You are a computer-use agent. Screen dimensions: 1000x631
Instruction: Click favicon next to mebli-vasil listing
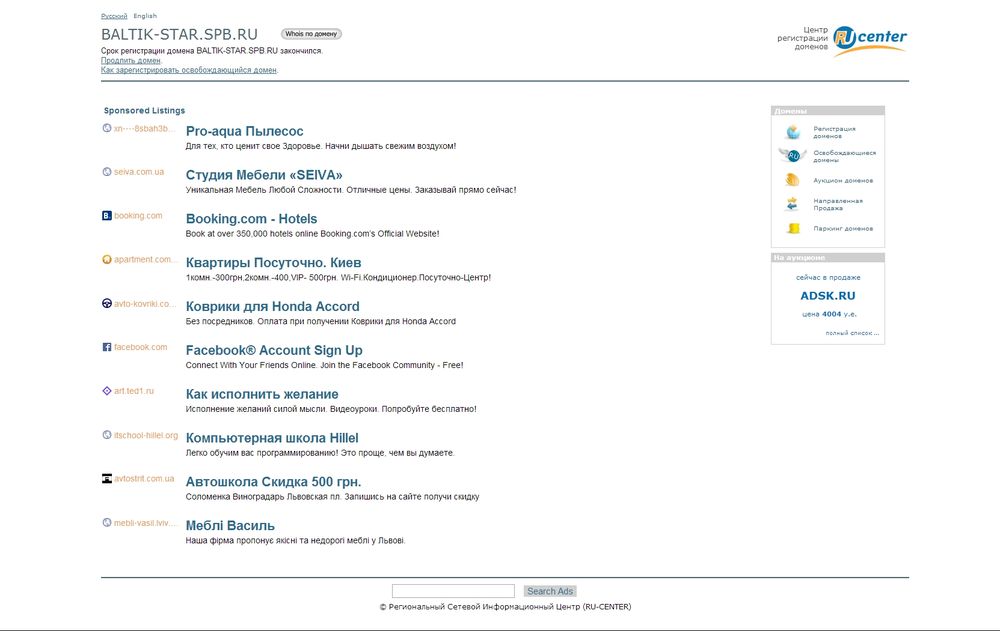point(107,523)
